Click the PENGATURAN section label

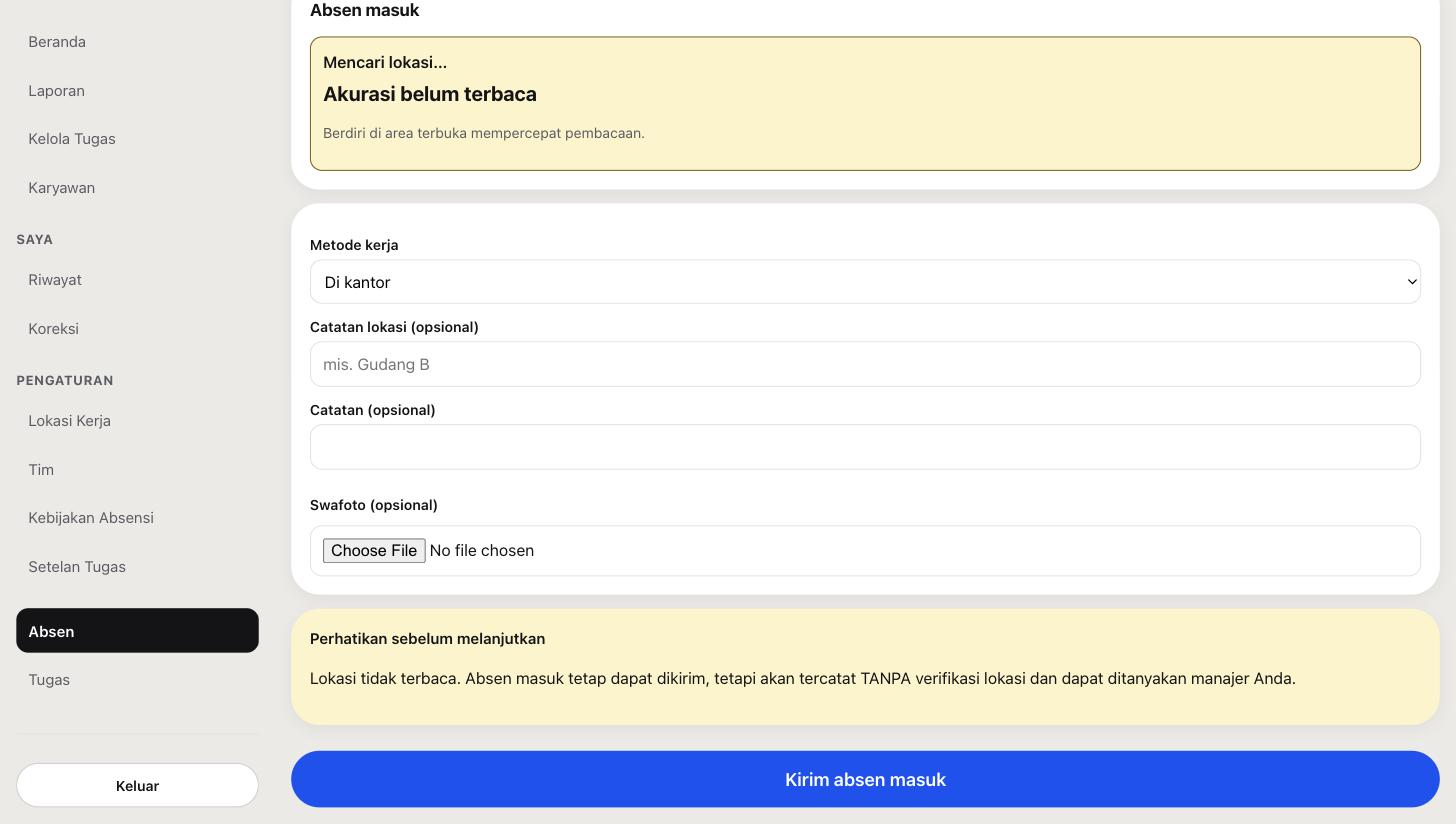point(65,381)
